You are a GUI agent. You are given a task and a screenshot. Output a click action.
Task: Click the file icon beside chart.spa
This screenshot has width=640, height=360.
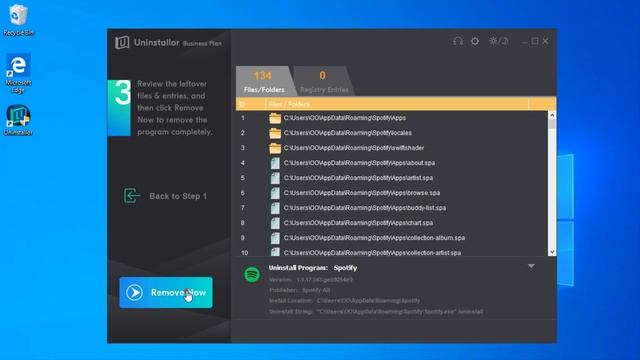275,223
